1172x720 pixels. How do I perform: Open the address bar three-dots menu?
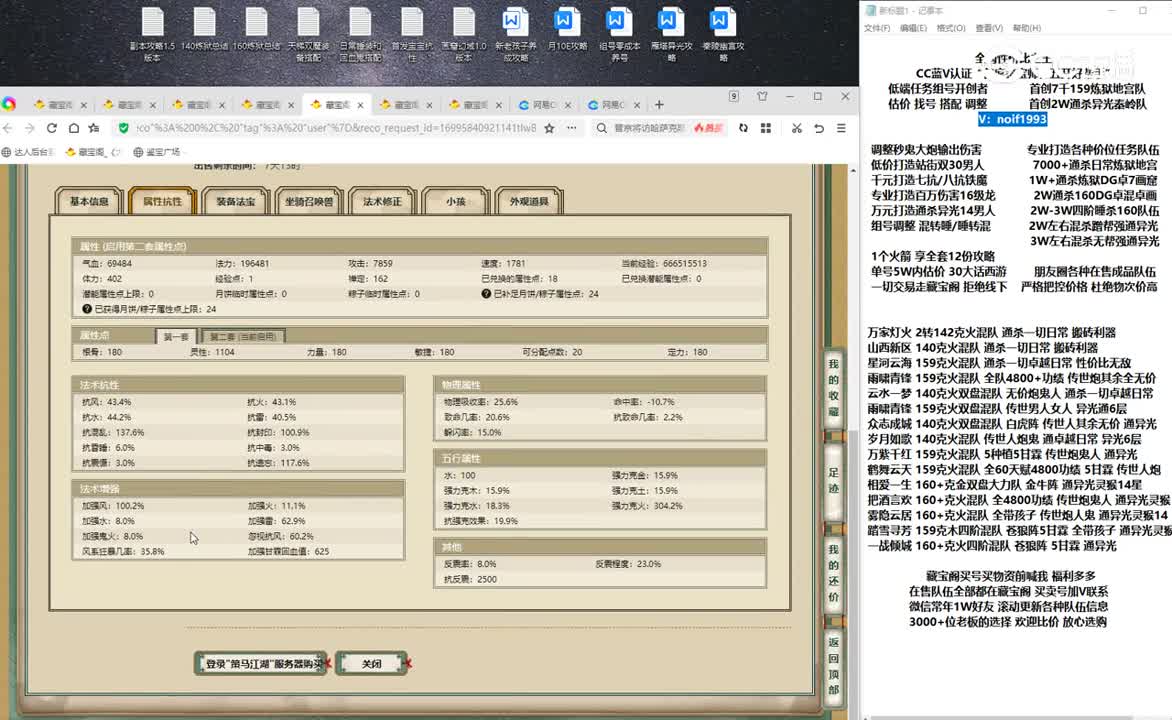[571, 128]
